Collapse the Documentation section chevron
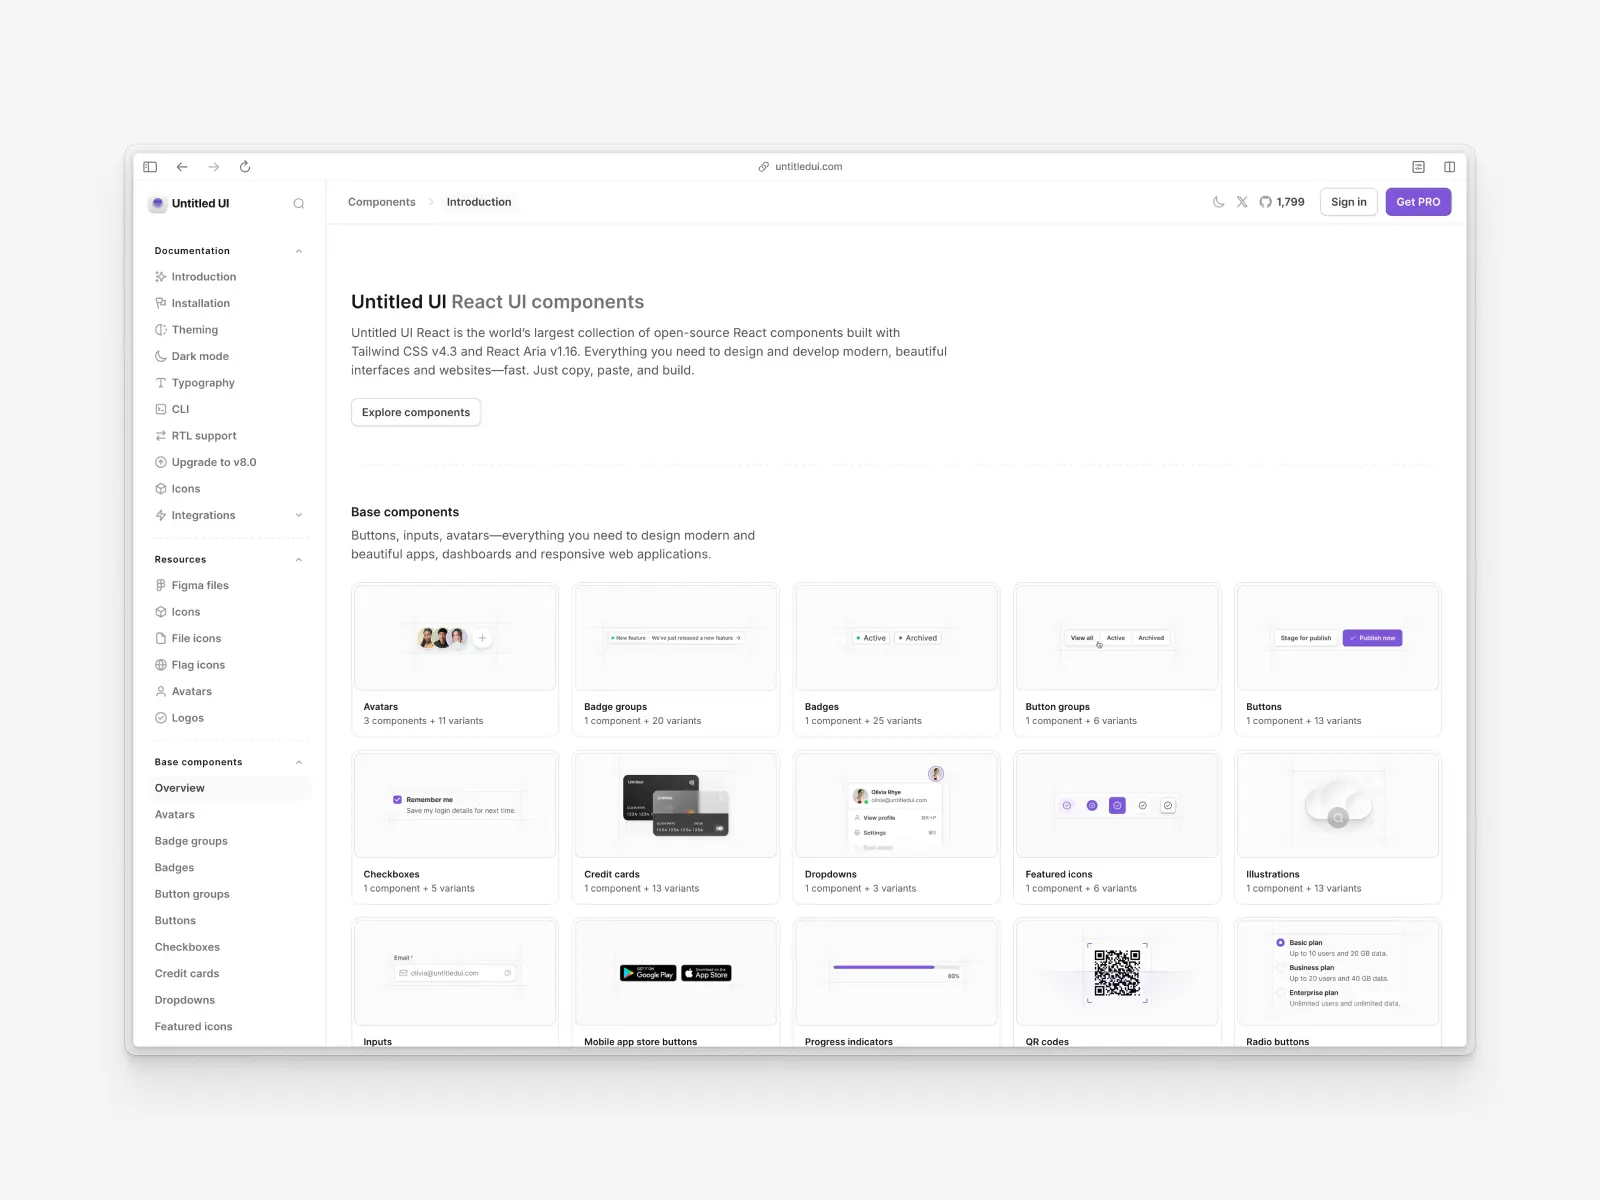Viewport: 1600px width, 1200px height. (x=299, y=251)
